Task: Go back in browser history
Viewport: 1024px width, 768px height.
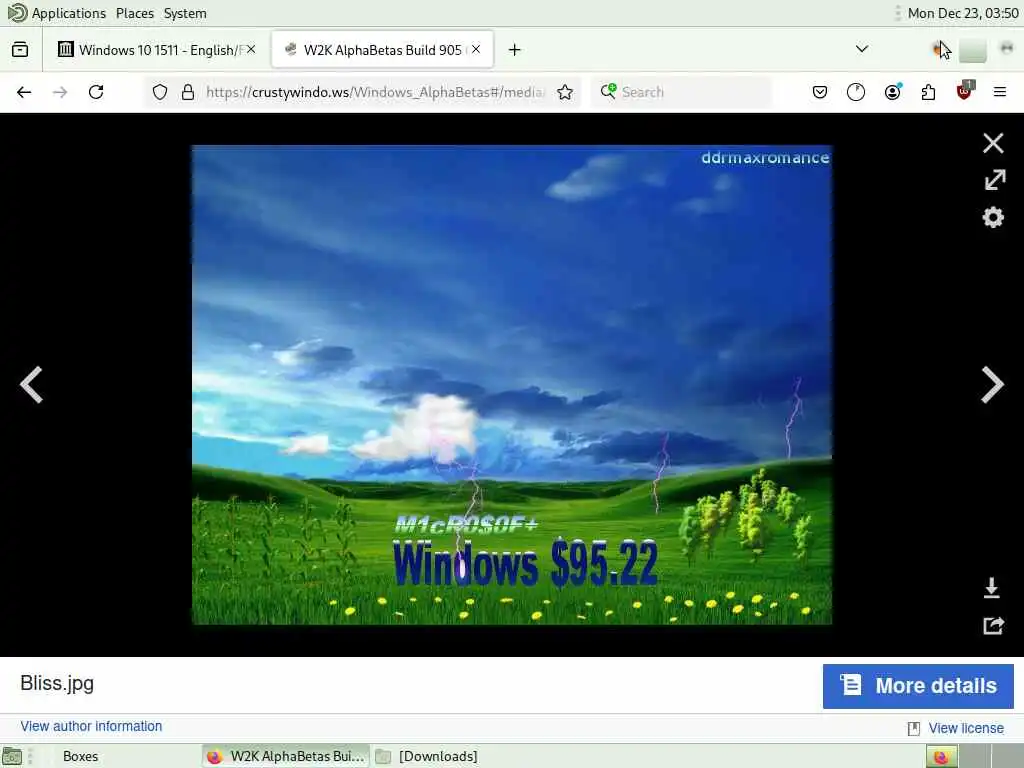Action: 24,92
